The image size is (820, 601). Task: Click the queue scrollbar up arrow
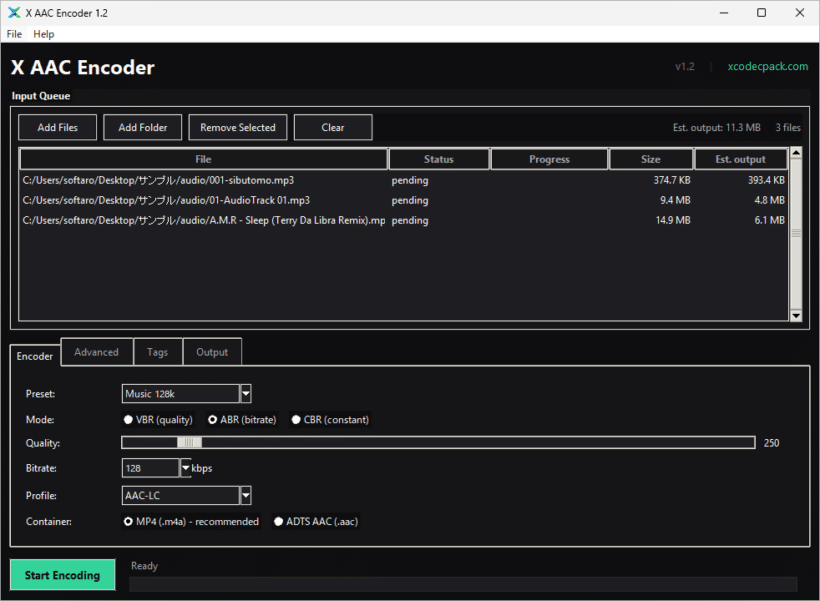click(796, 153)
